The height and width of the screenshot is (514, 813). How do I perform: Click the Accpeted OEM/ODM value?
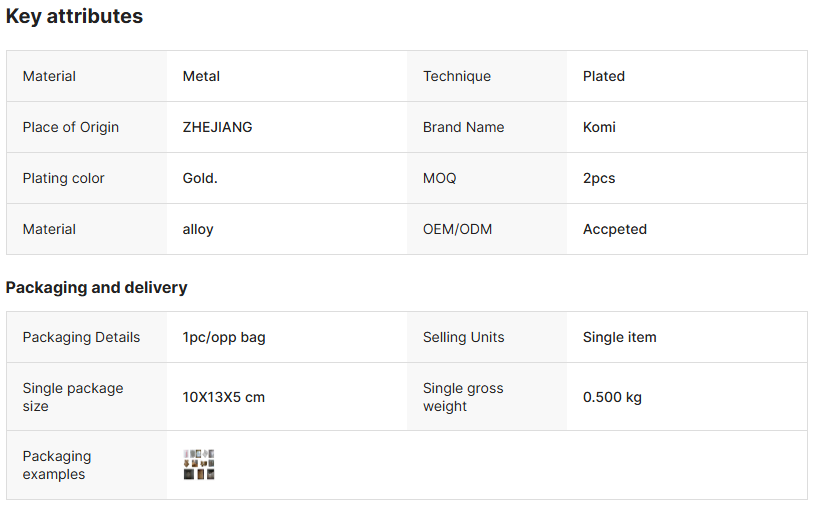click(615, 229)
